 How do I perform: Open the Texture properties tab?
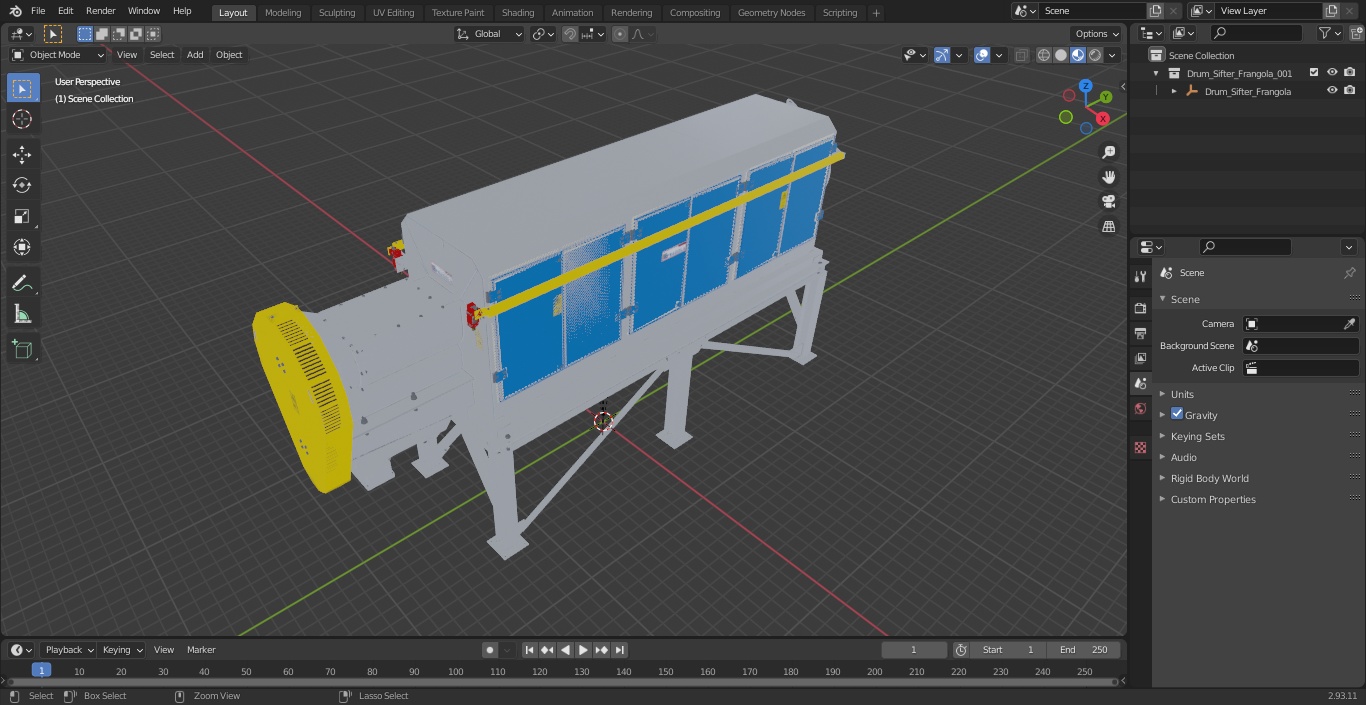(x=1140, y=447)
